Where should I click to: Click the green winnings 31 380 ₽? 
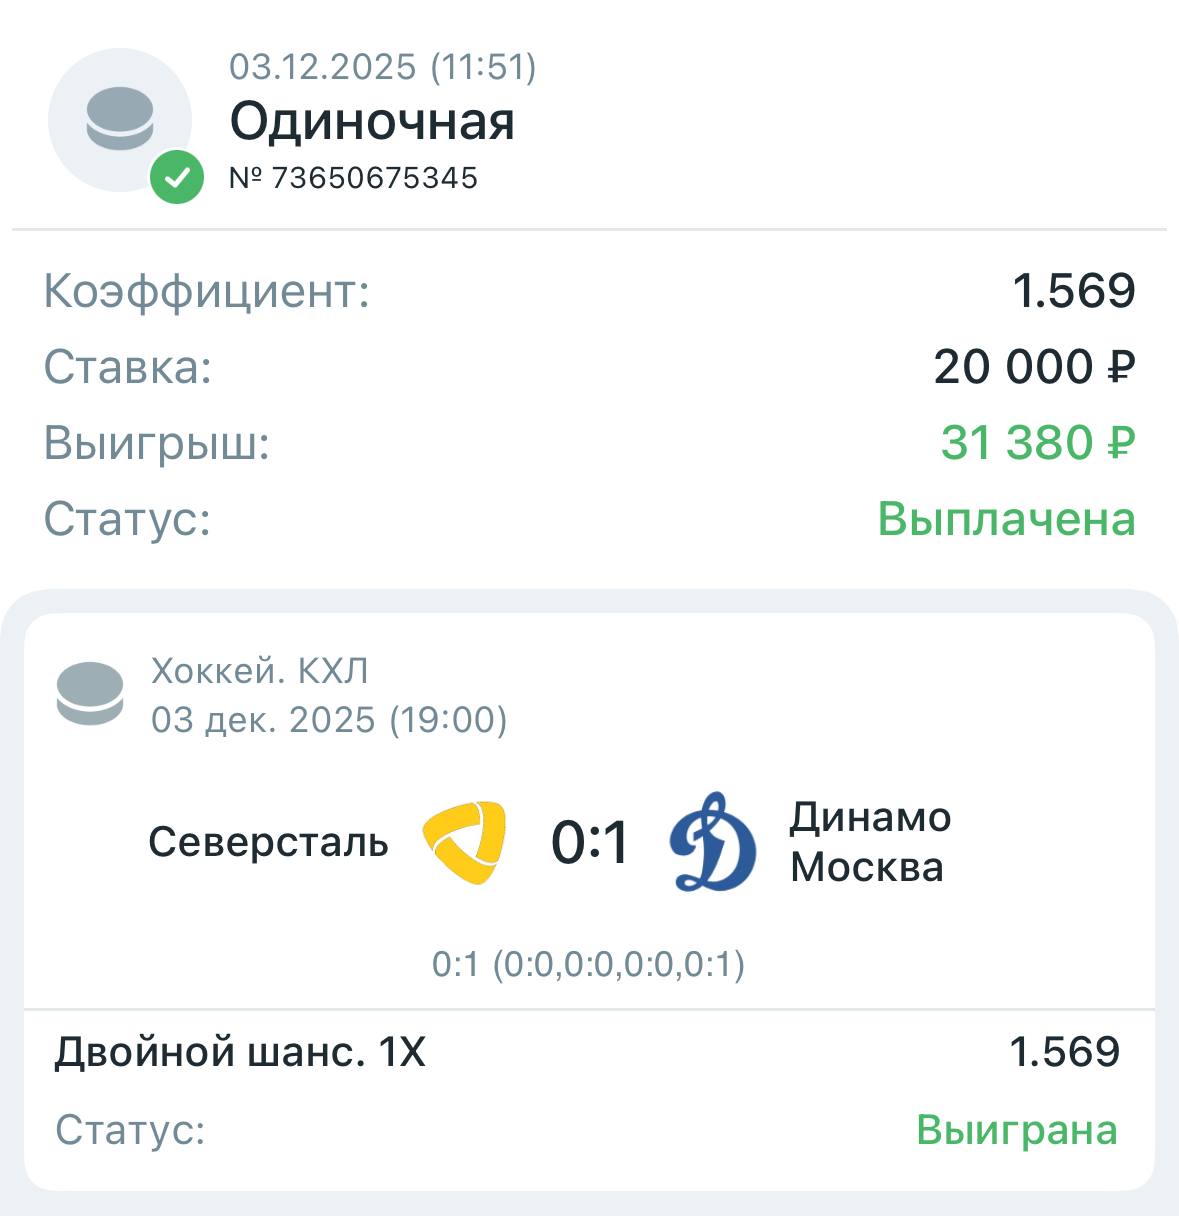click(1037, 443)
